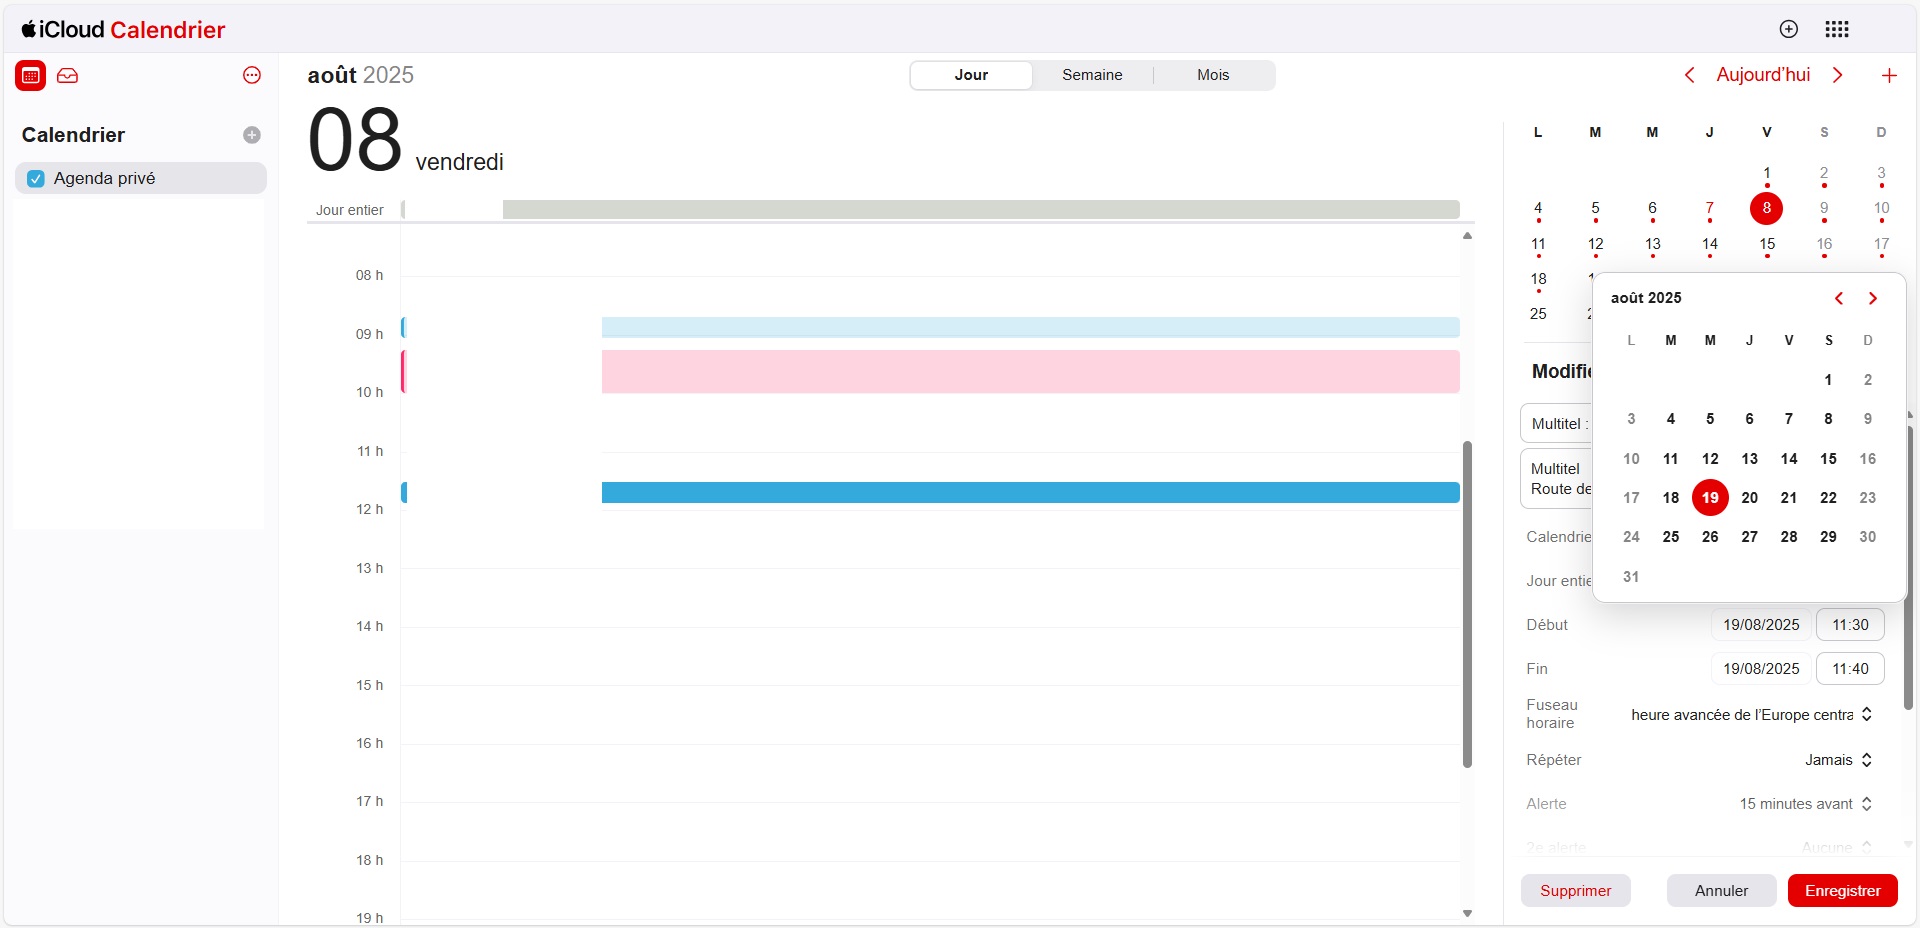Click the iCloud Calendrier logo

coord(123,29)
